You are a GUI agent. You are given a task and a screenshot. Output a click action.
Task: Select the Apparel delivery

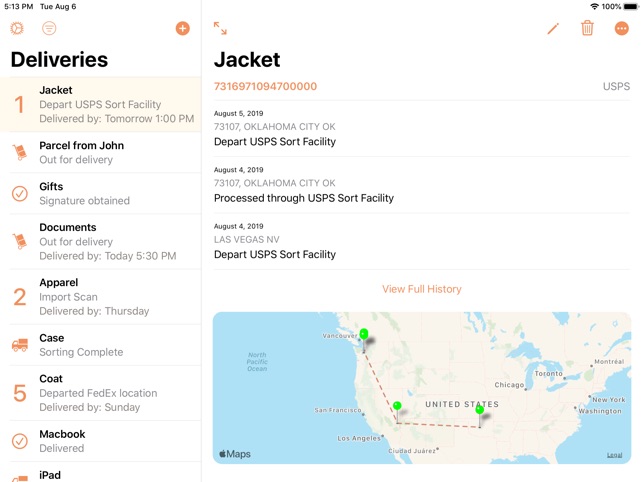point(101,297)
